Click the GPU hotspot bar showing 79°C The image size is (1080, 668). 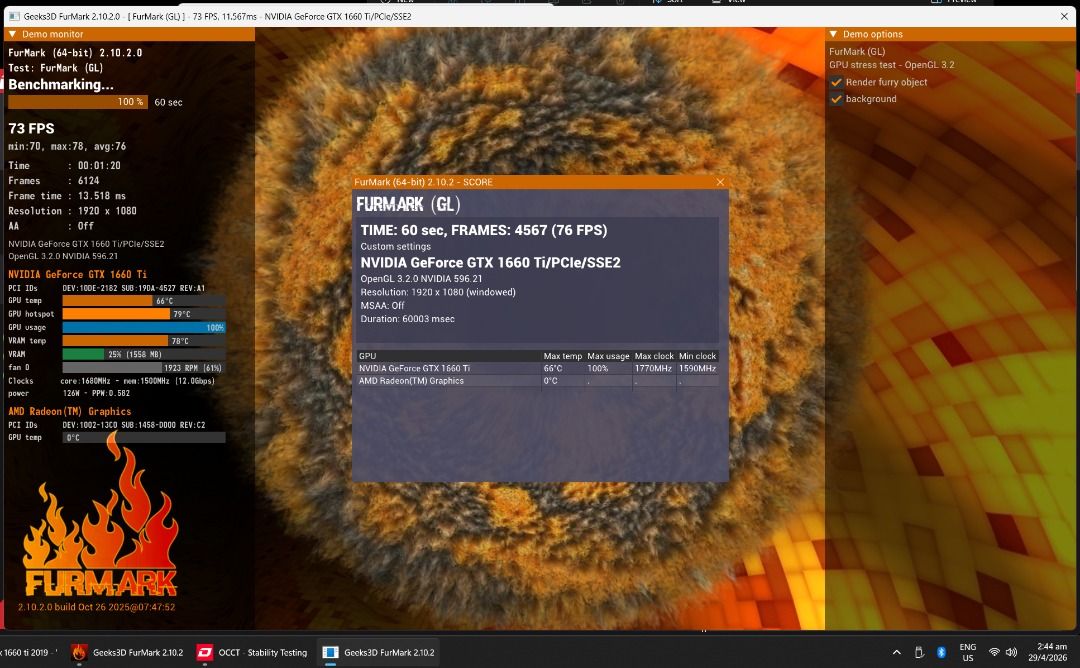143,314
